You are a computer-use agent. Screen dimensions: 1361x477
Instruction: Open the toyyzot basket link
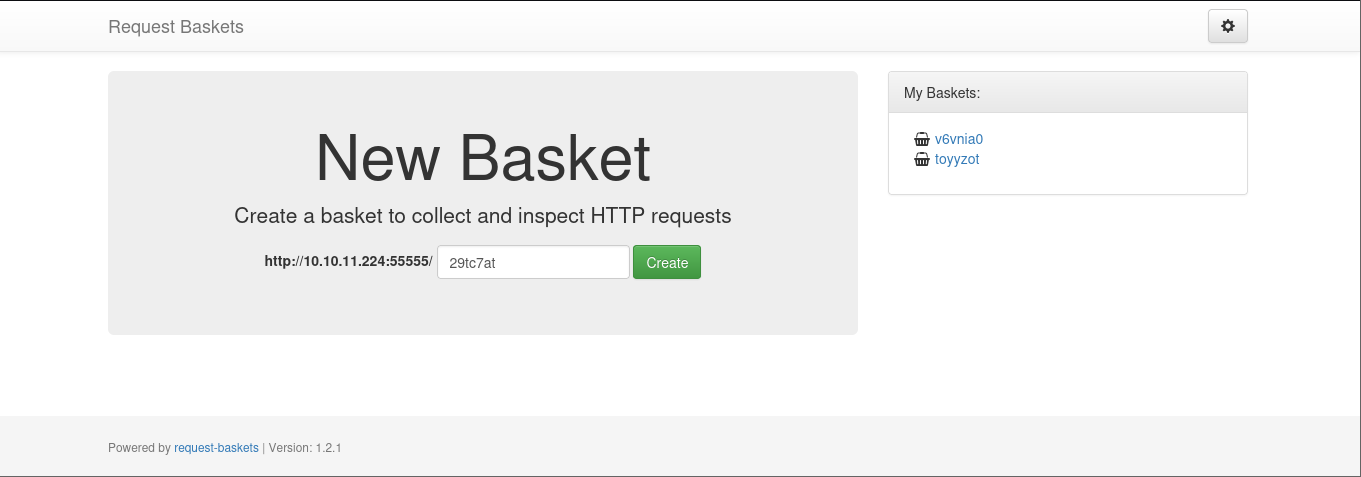pos(956,159)
